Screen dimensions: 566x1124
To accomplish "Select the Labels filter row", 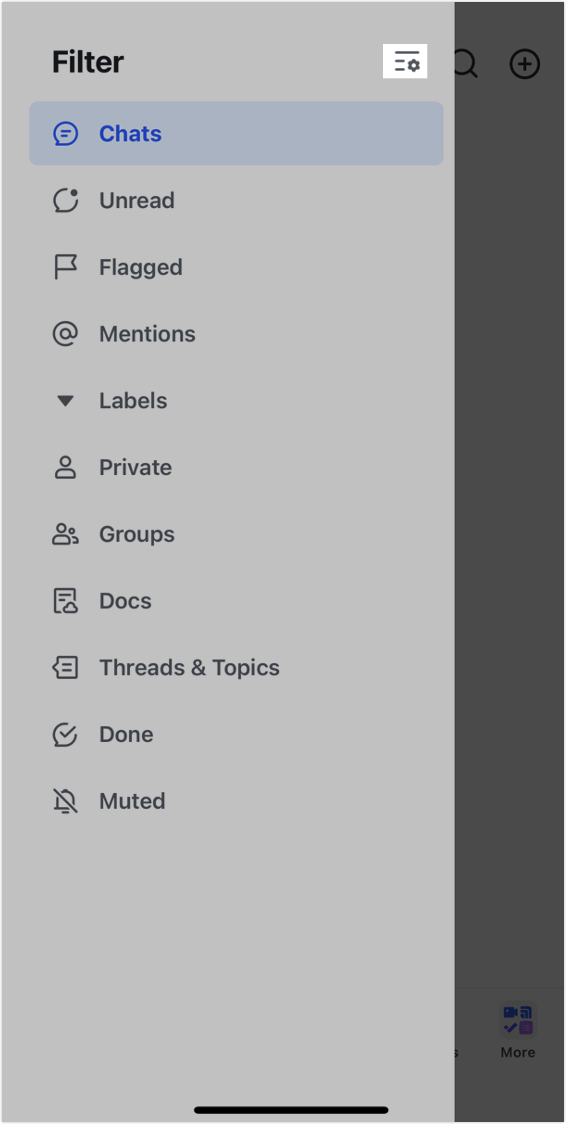I will point(236,401).
